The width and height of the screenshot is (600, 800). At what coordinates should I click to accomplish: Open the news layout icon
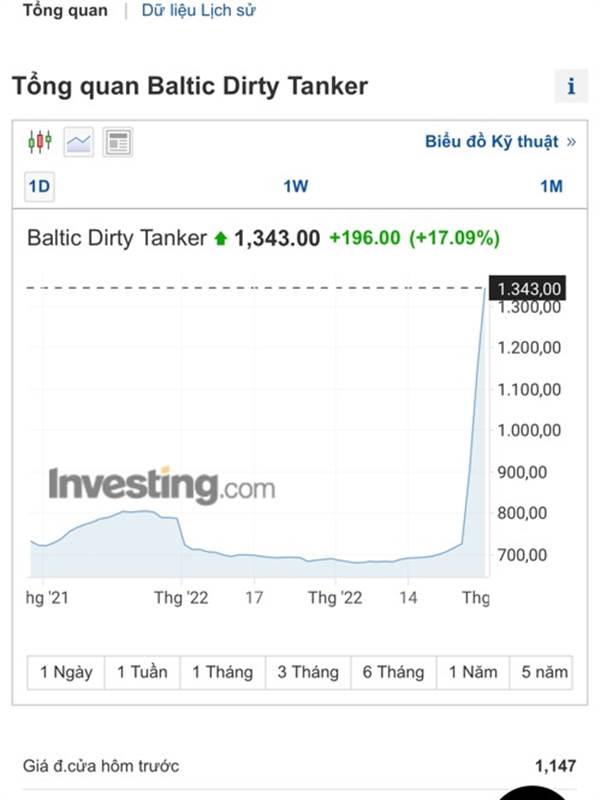tap(118, 142)
